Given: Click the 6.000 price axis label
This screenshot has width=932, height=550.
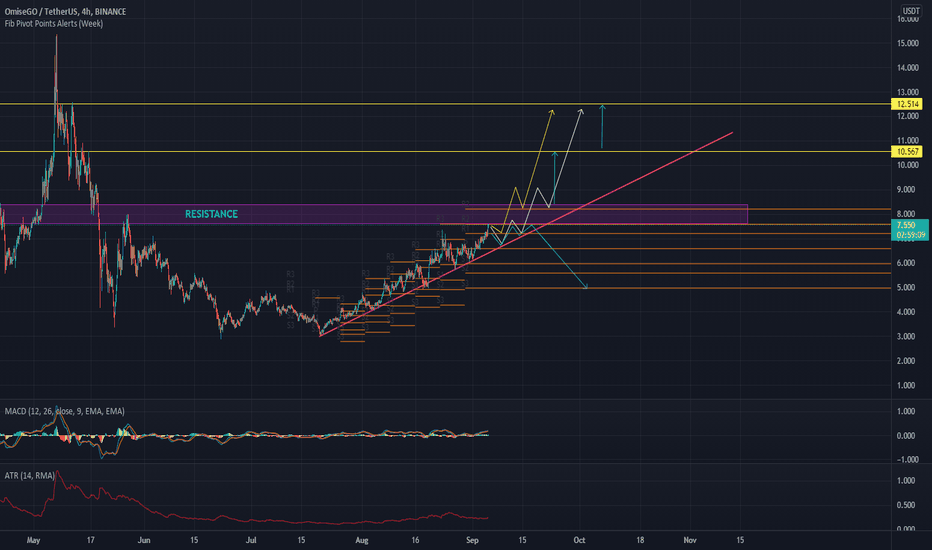Looking at the screenshot, I should pyautogui.click(x=908, y=263).
